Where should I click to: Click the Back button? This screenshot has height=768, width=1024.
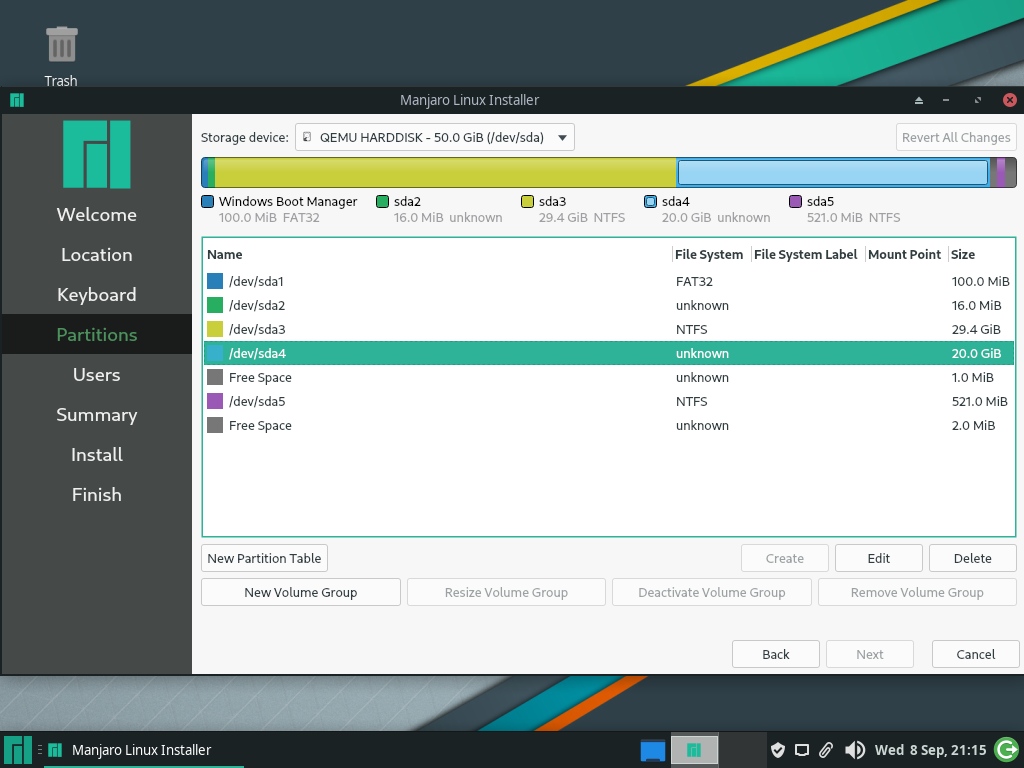coord(776,654)
